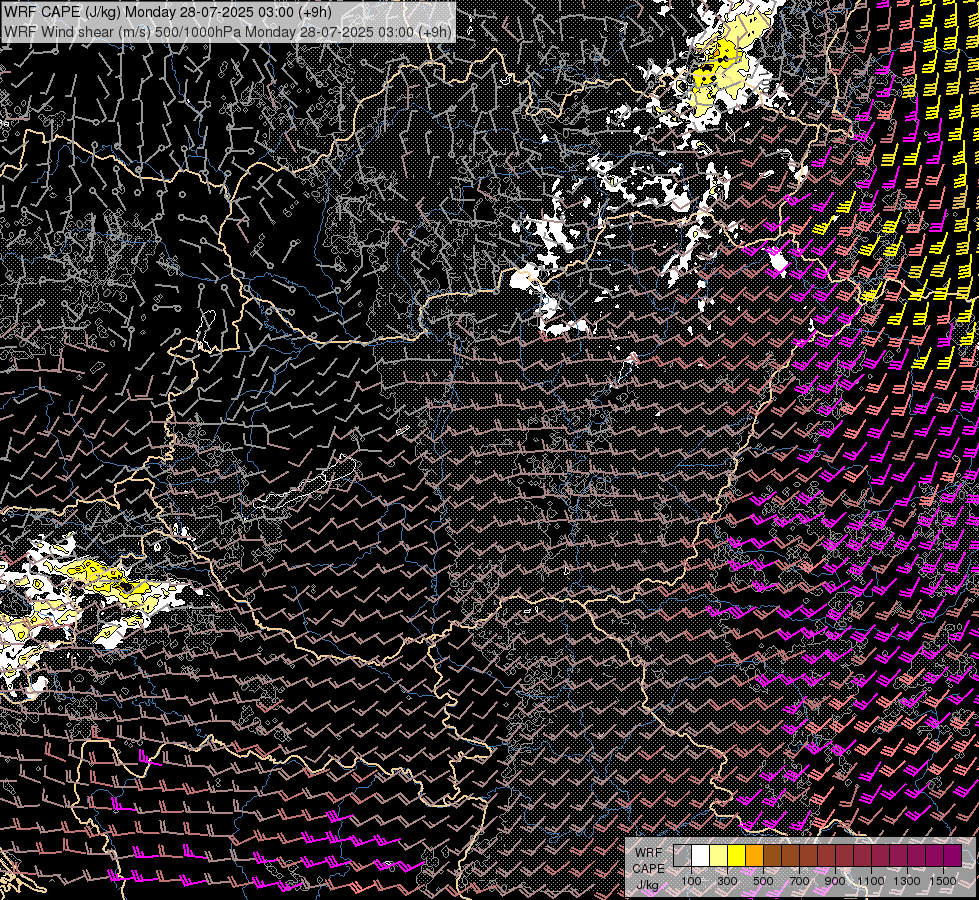979x900 pixels.
Task: Select the white CAPE legend swatch
Action: click(x=700, y=856)
